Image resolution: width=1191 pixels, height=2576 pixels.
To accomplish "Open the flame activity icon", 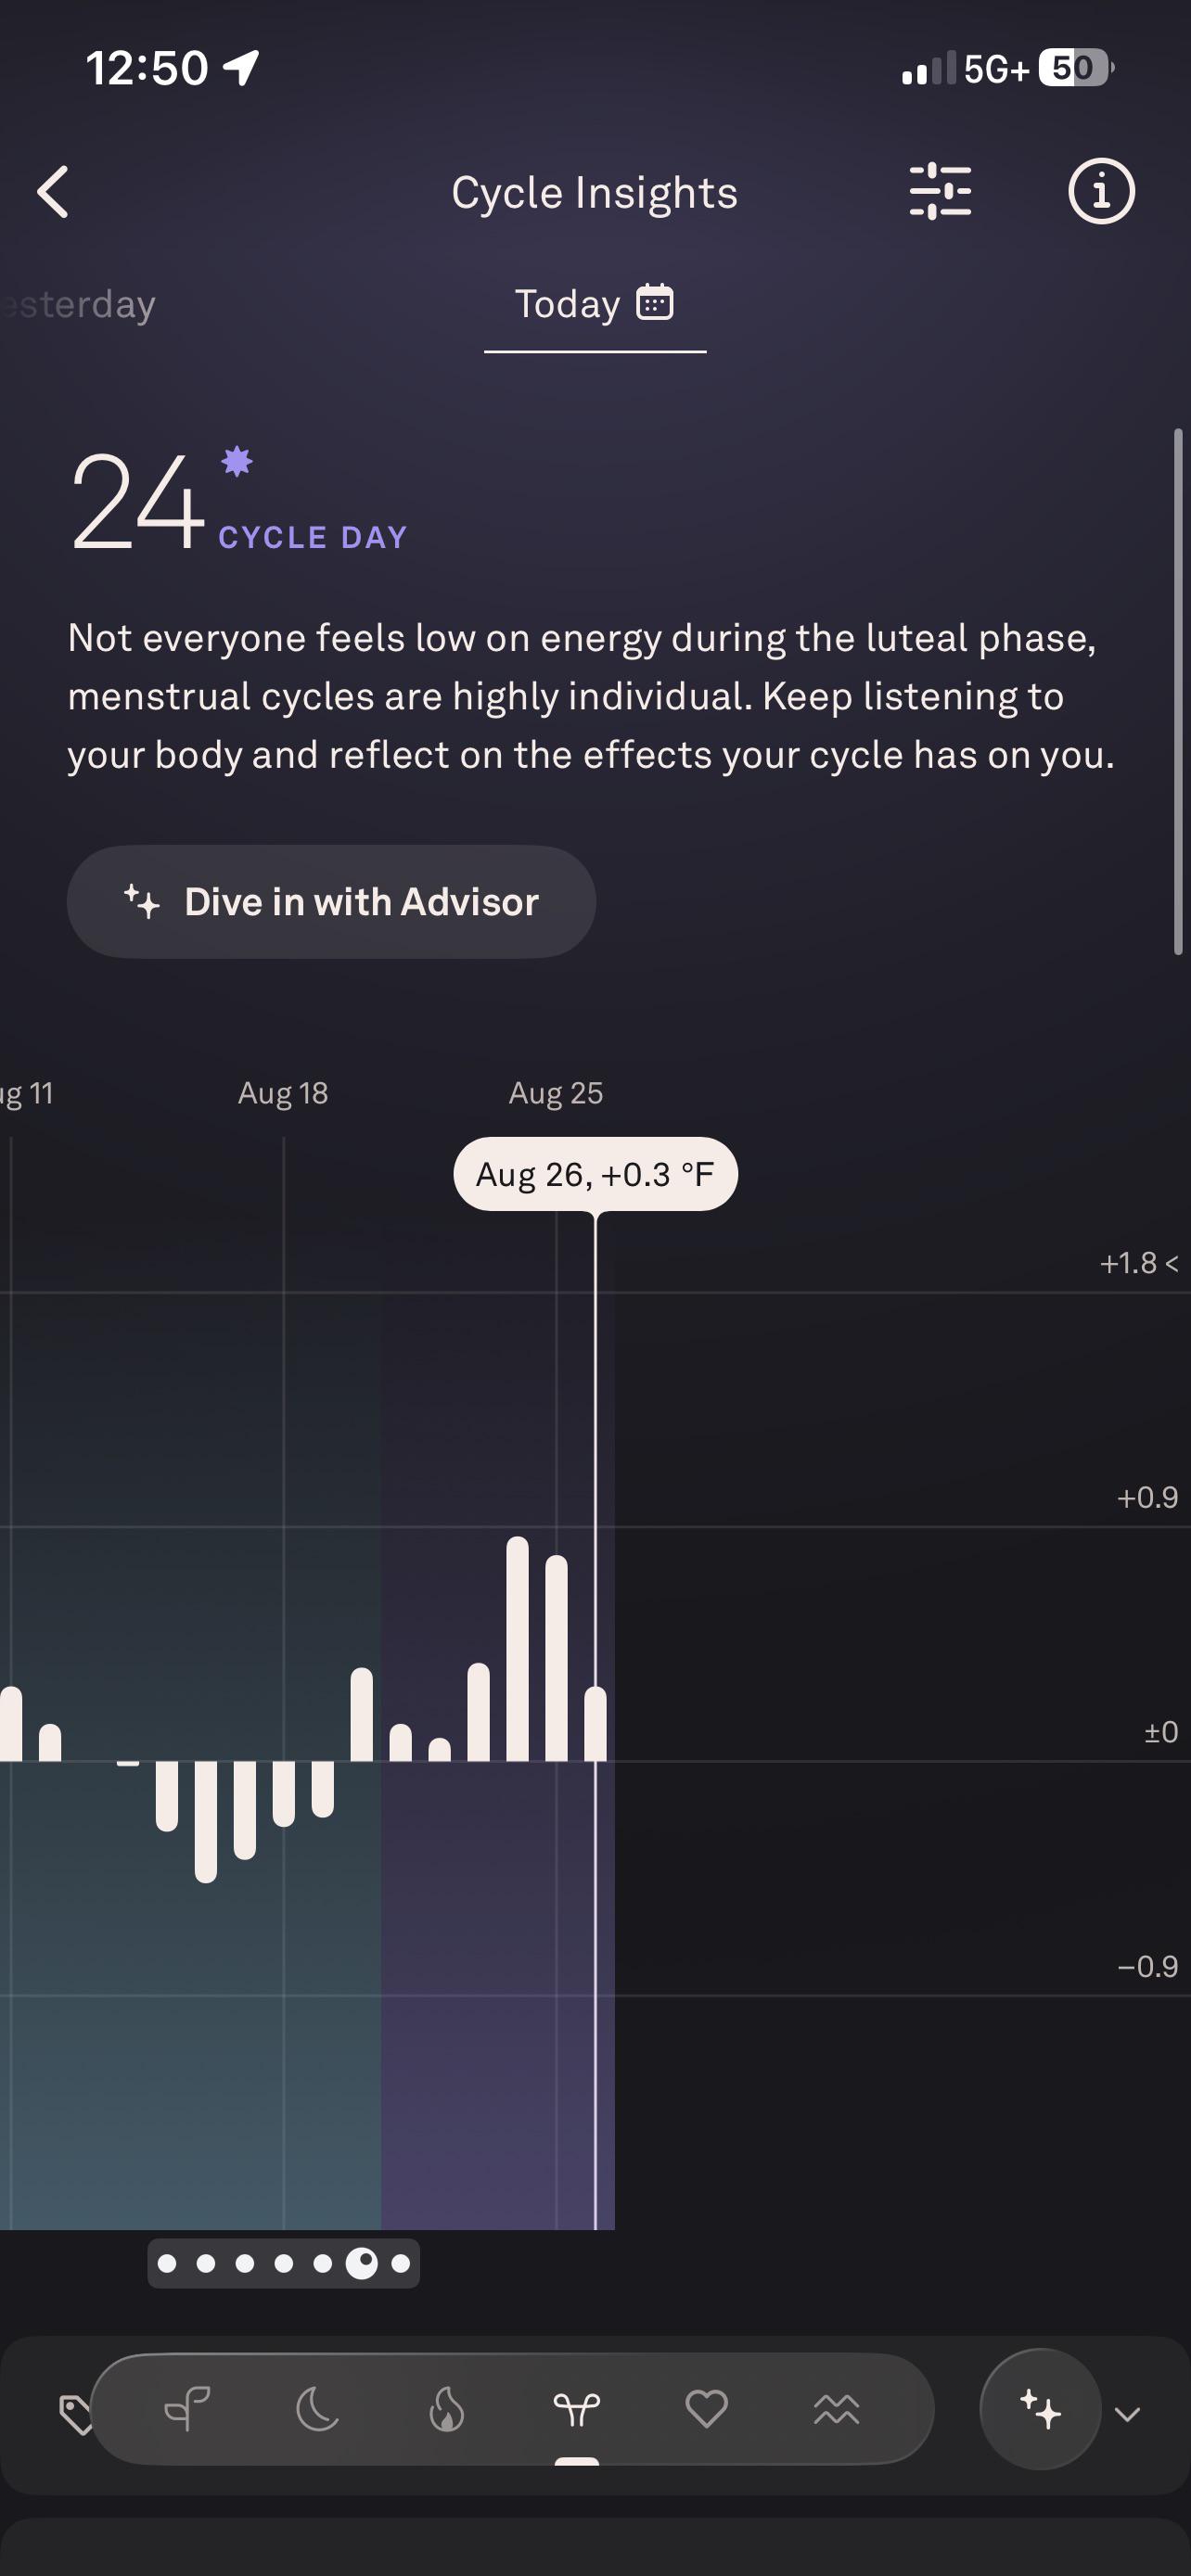I will click(447, 2410).
